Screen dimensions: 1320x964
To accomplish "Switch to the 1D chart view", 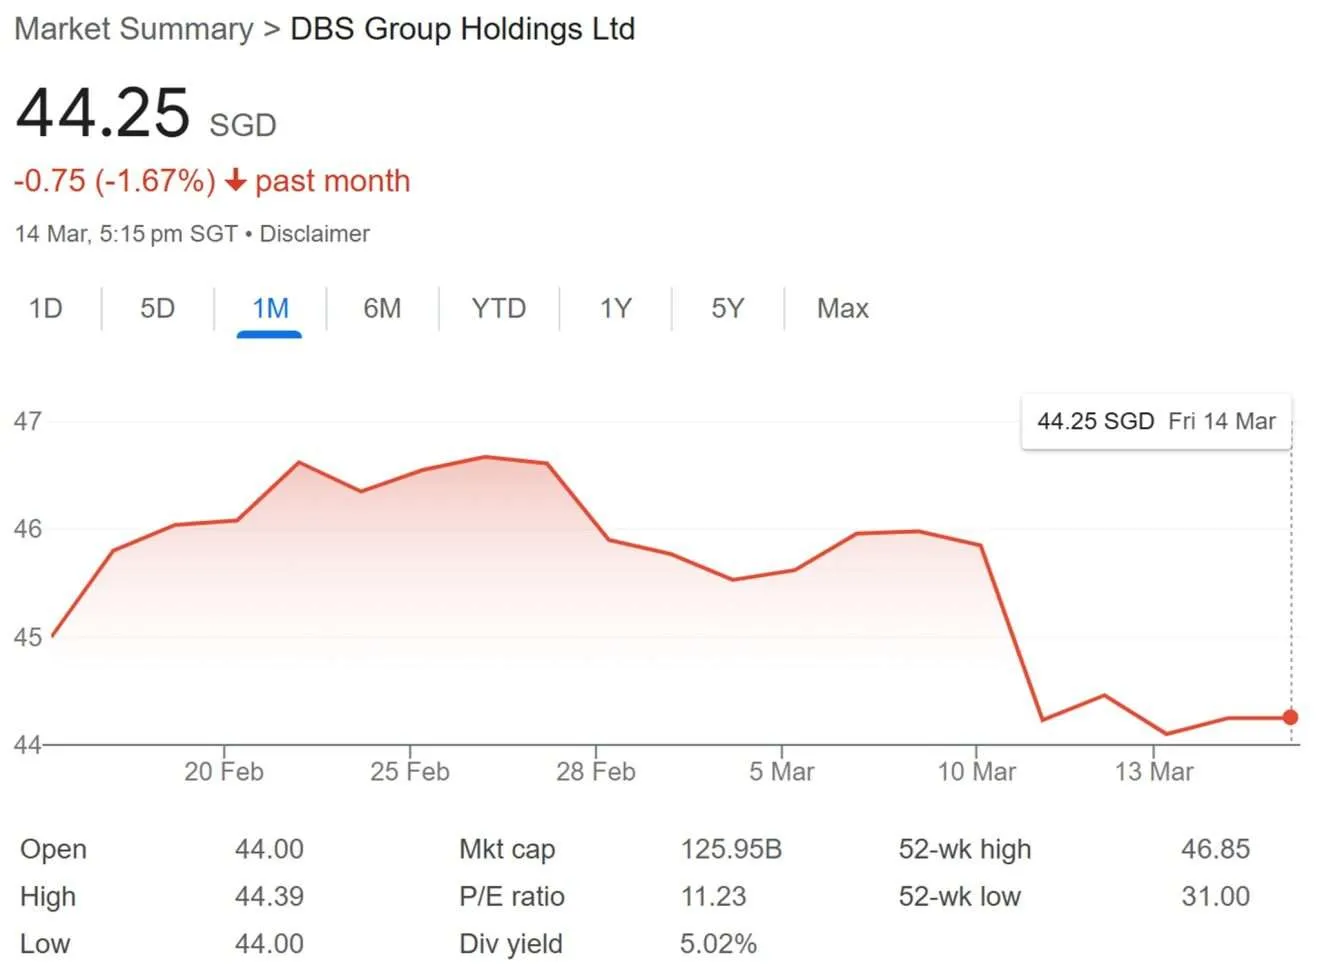I will [45, 309].
